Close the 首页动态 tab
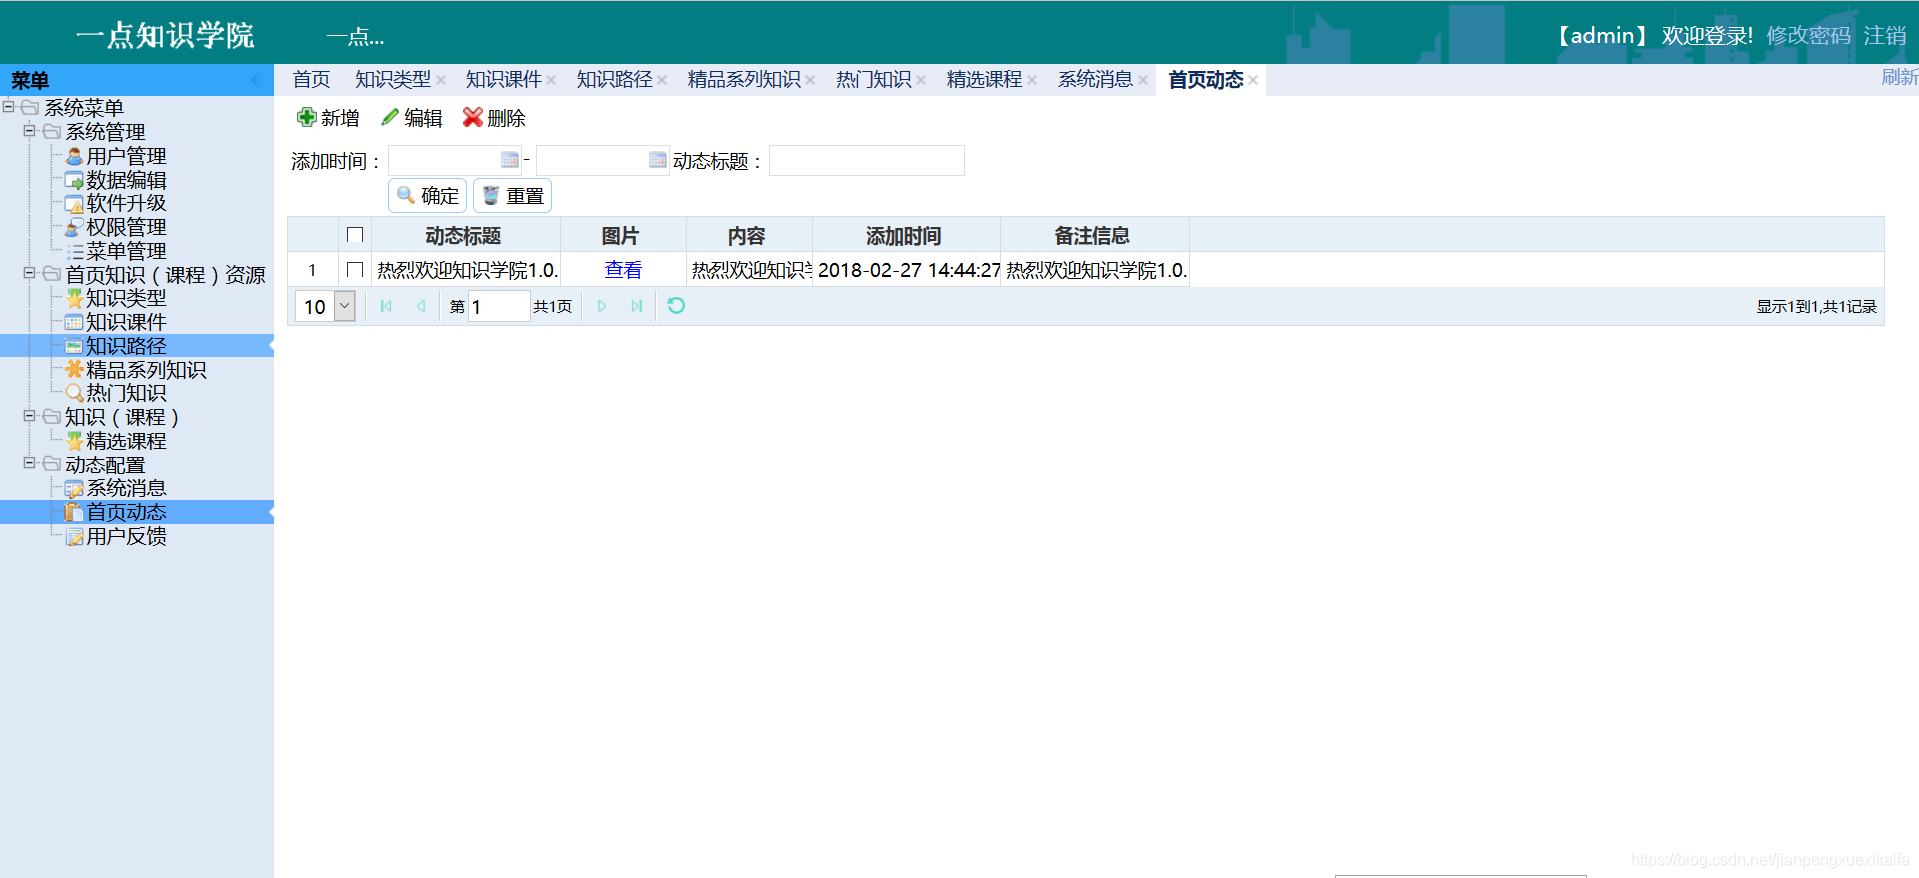This screenshot has width=1919, height=878. tap(1253, 80)
